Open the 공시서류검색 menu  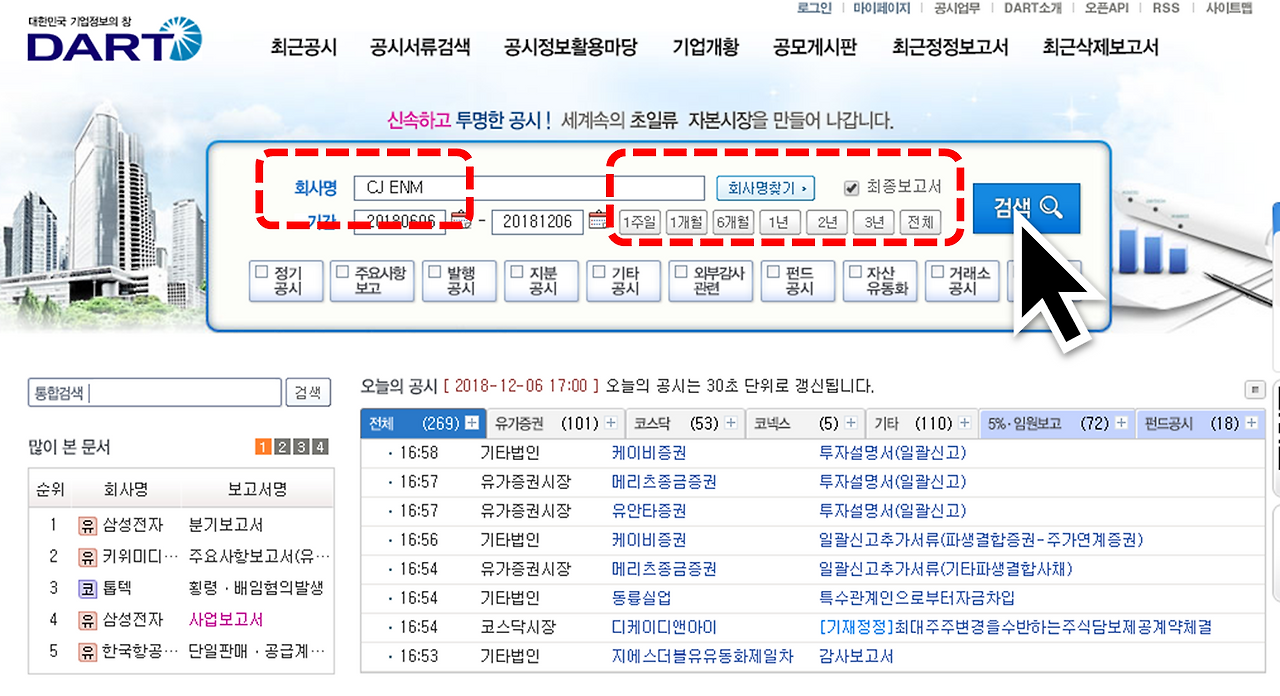pos(420,47)
